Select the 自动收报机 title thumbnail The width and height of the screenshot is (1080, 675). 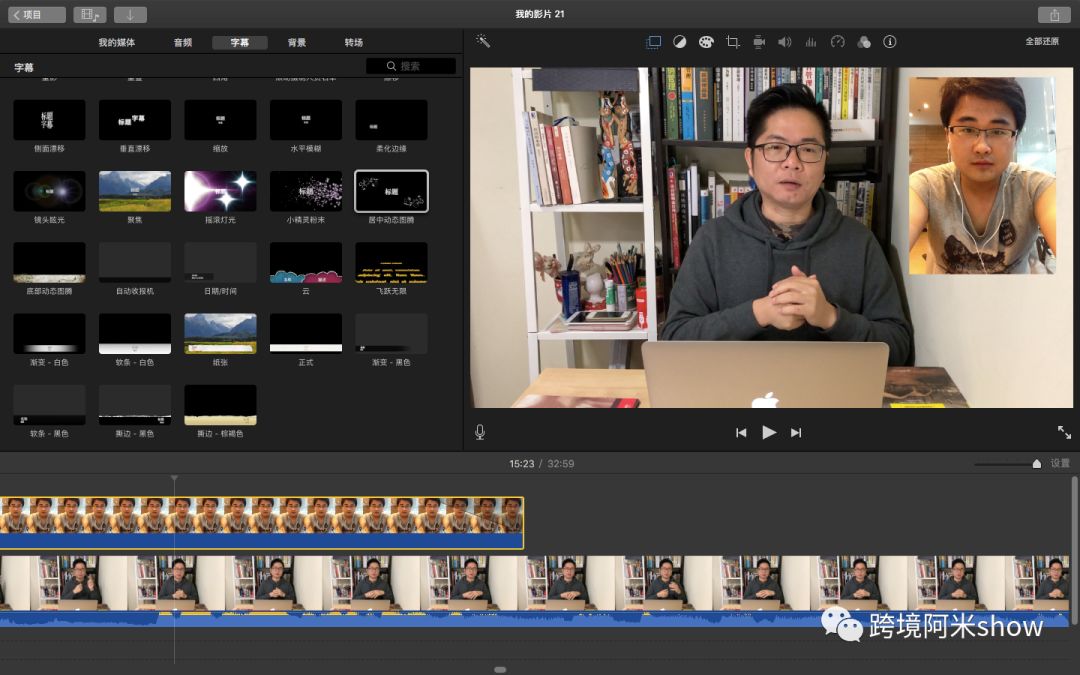[135, 262]
